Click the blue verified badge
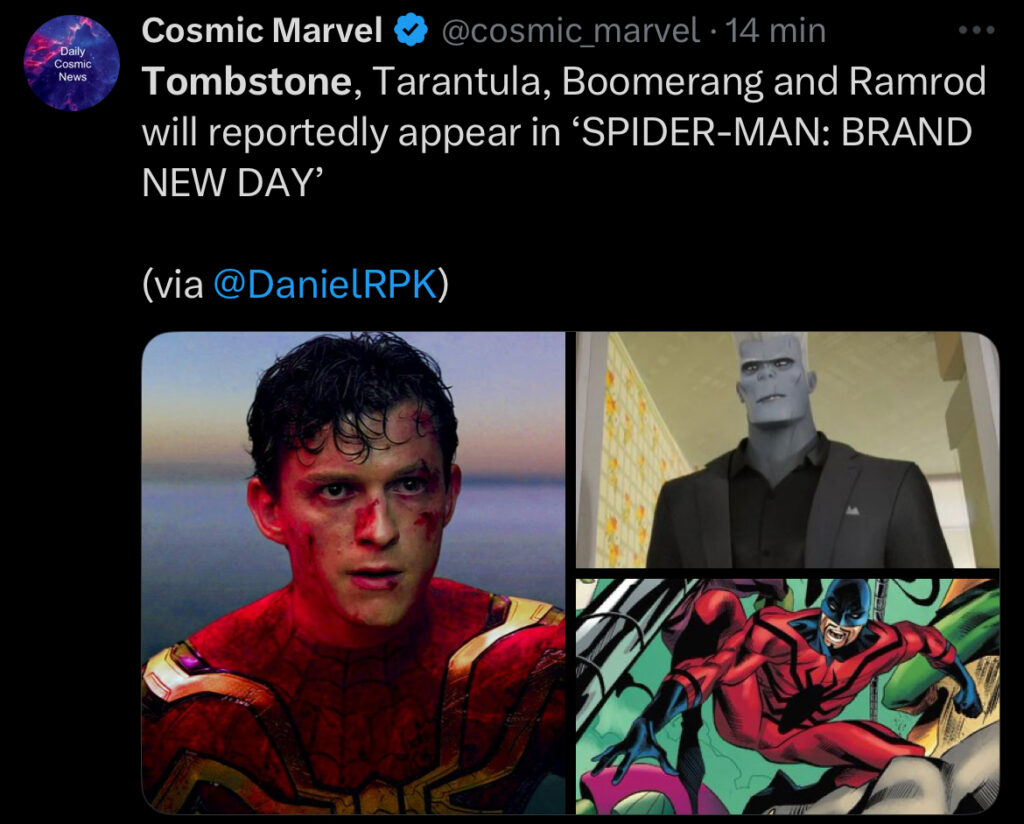This screenshot has height=824, width=1024. click(x=411, y=31)
